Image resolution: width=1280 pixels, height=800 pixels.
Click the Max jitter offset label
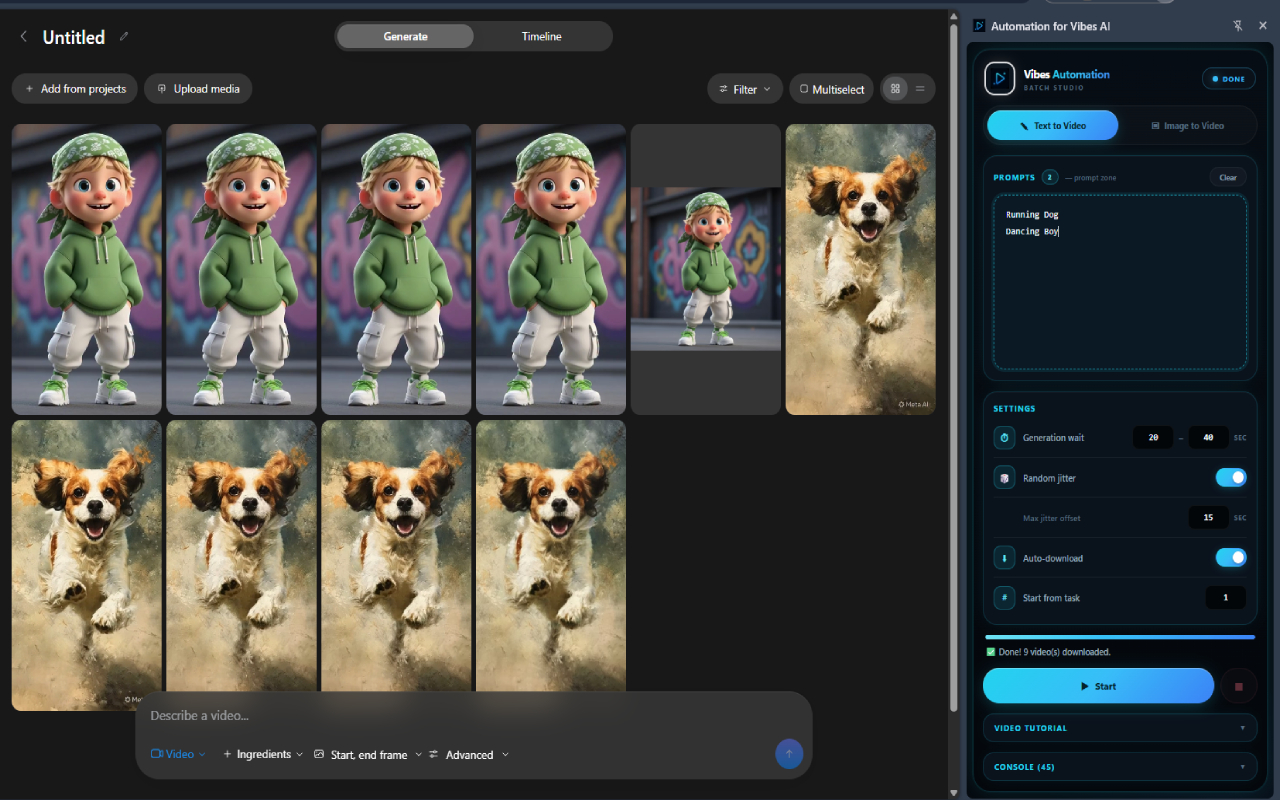(1051, 518)
